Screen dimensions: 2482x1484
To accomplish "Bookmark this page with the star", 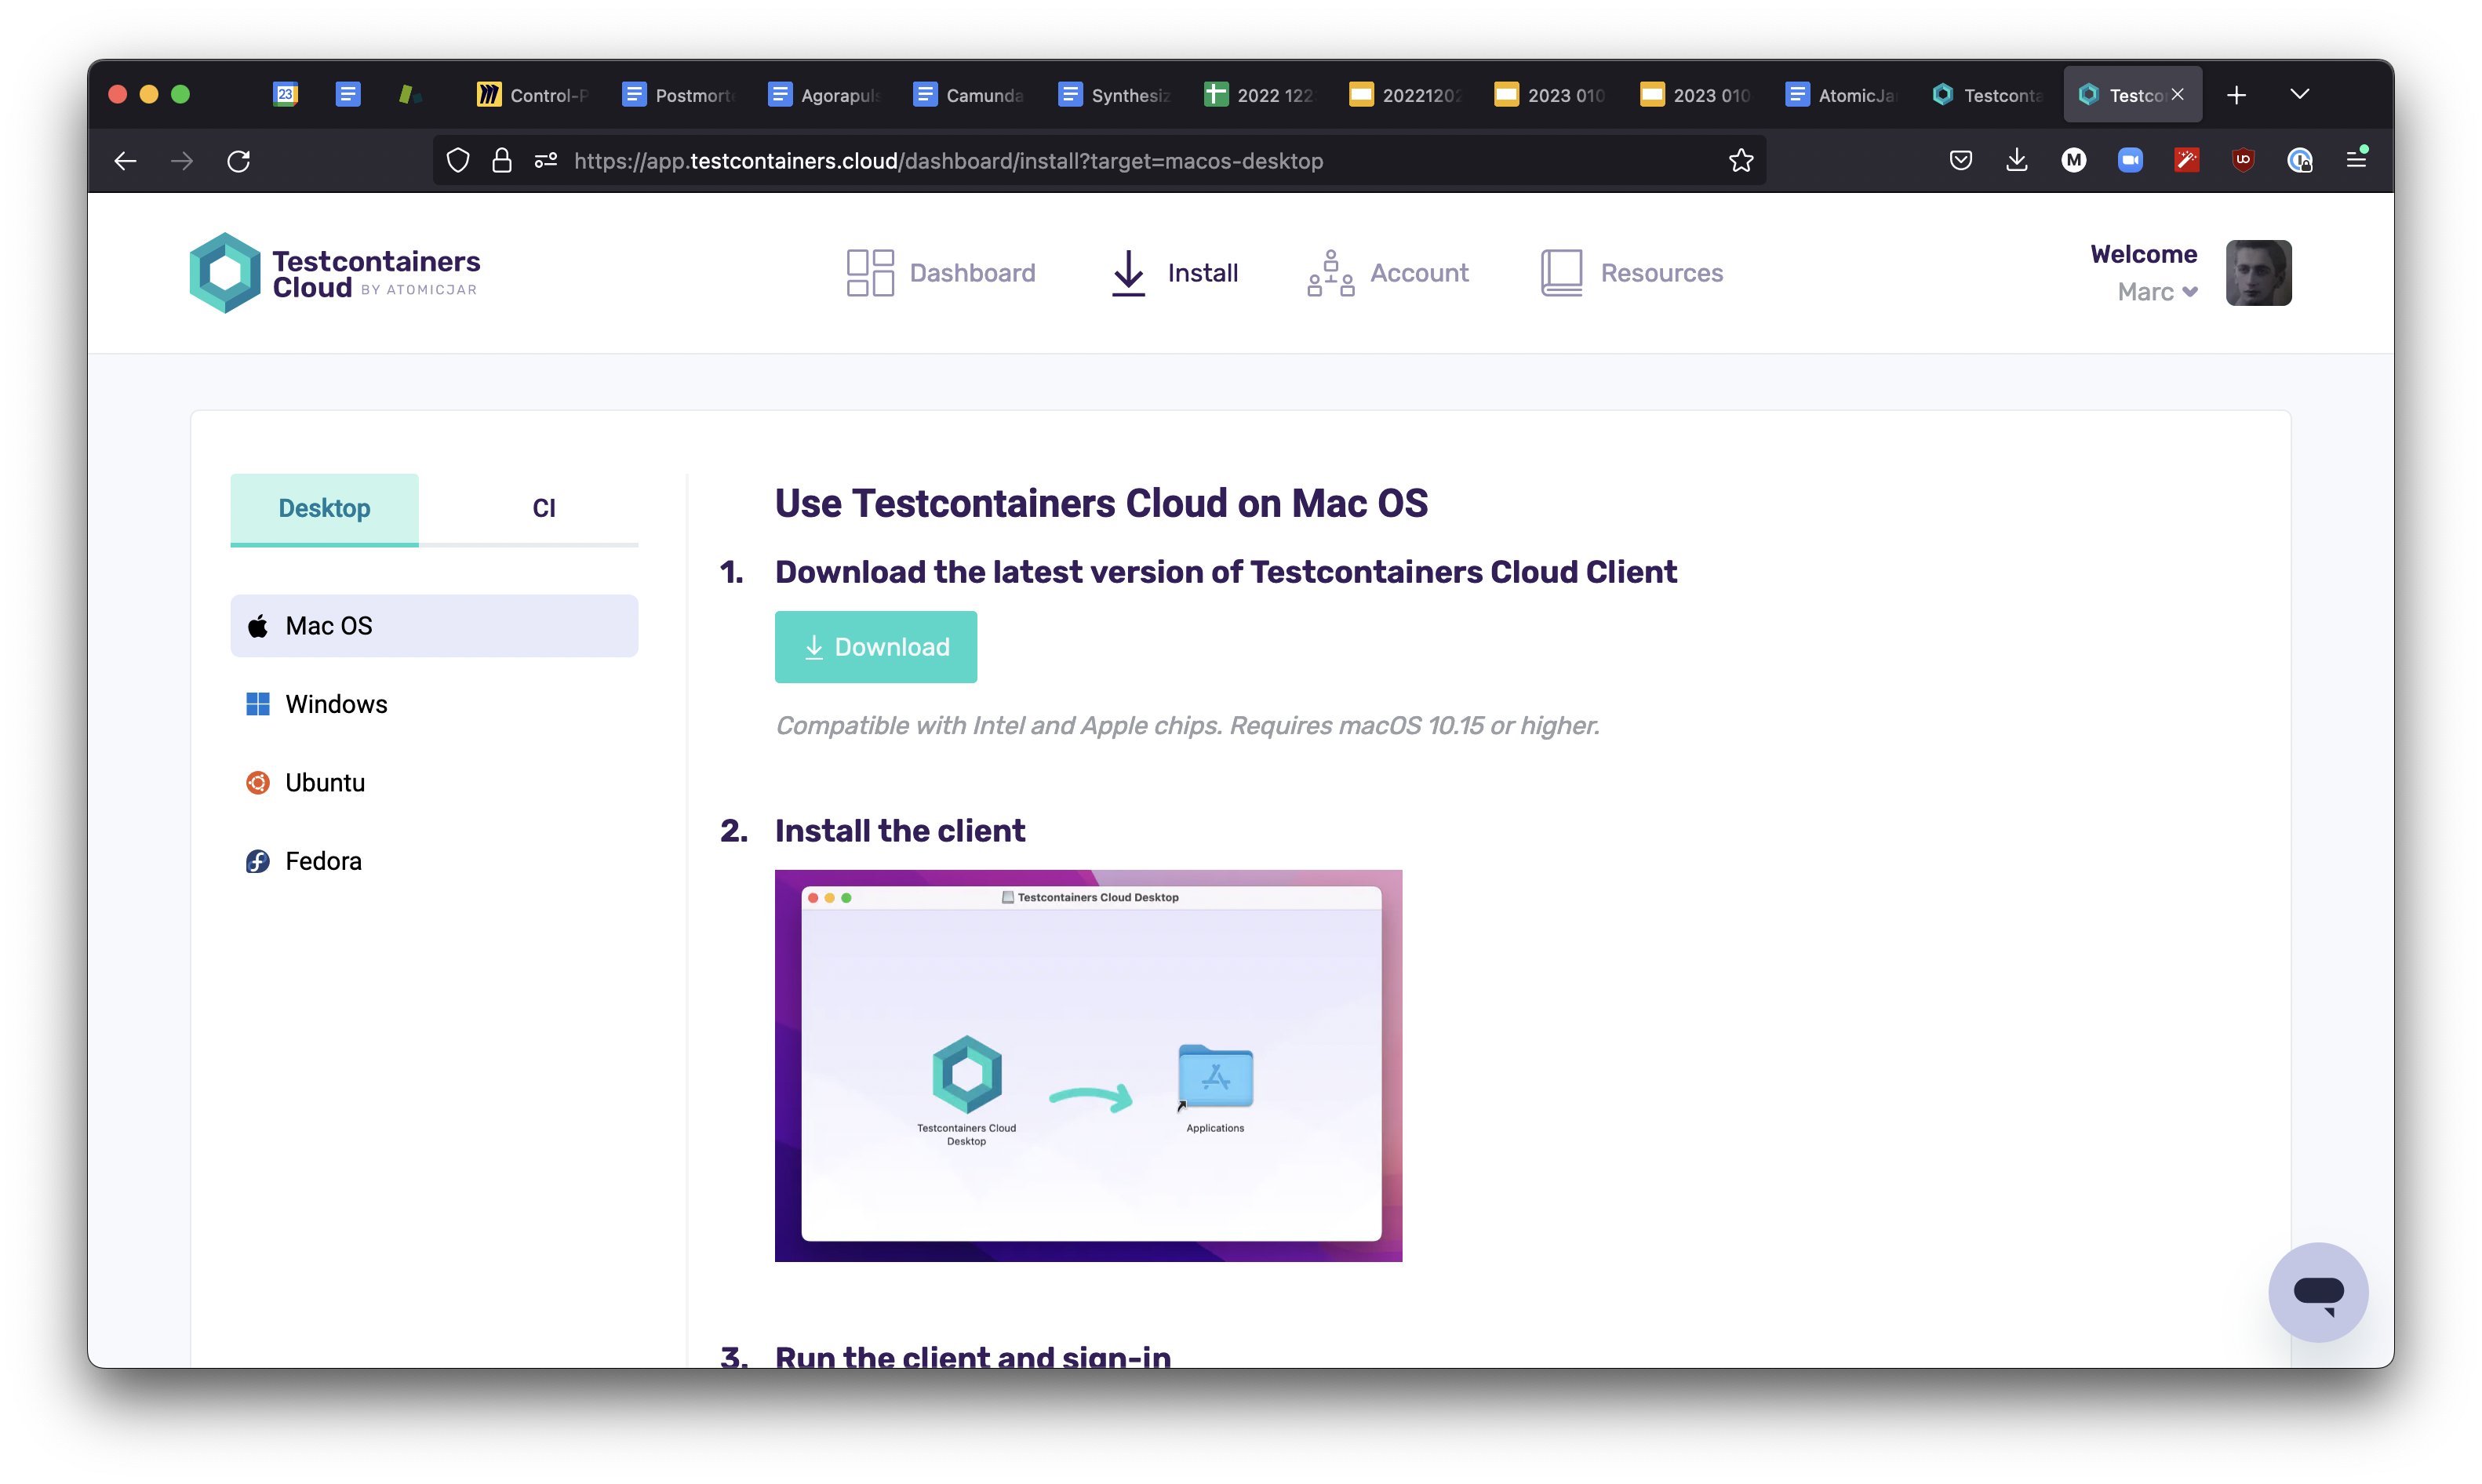I will point(1741,161).
